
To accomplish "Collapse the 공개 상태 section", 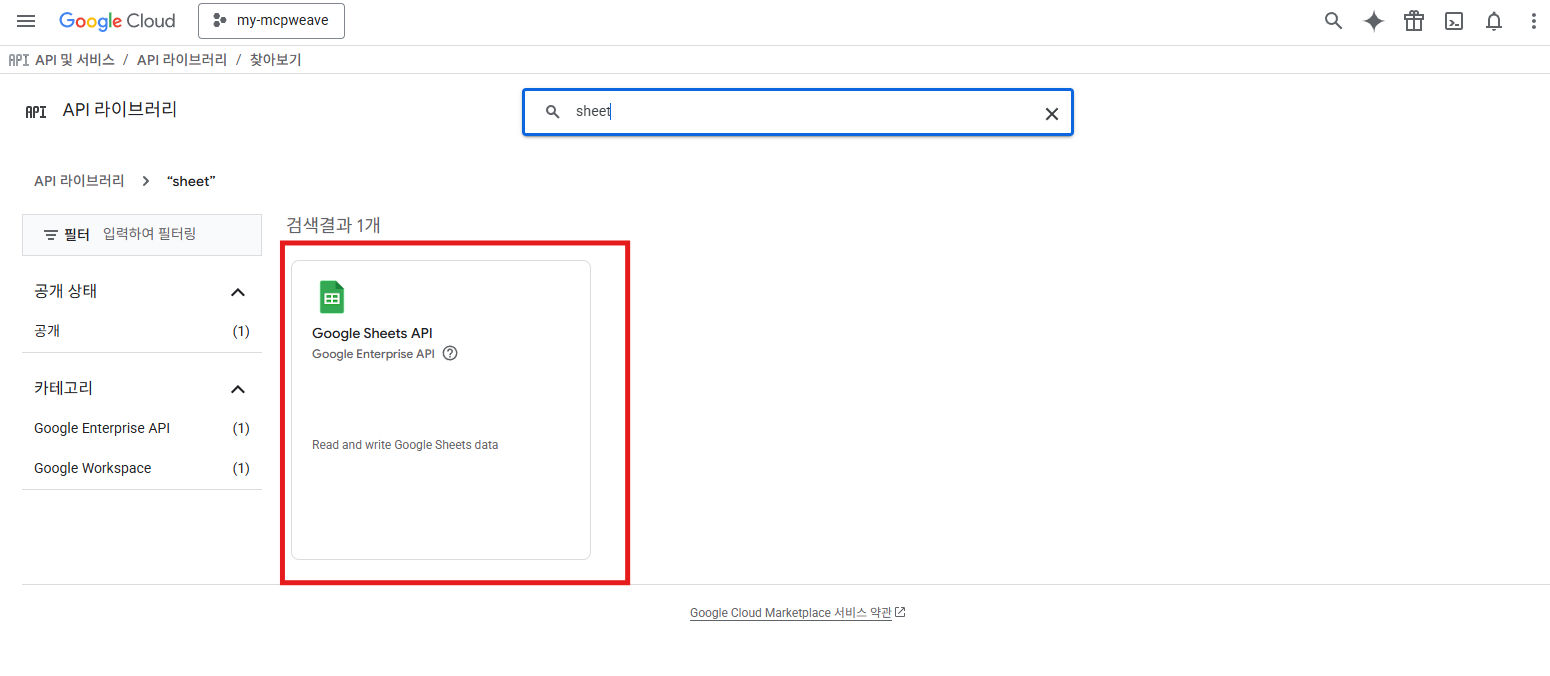I will 237,292.
